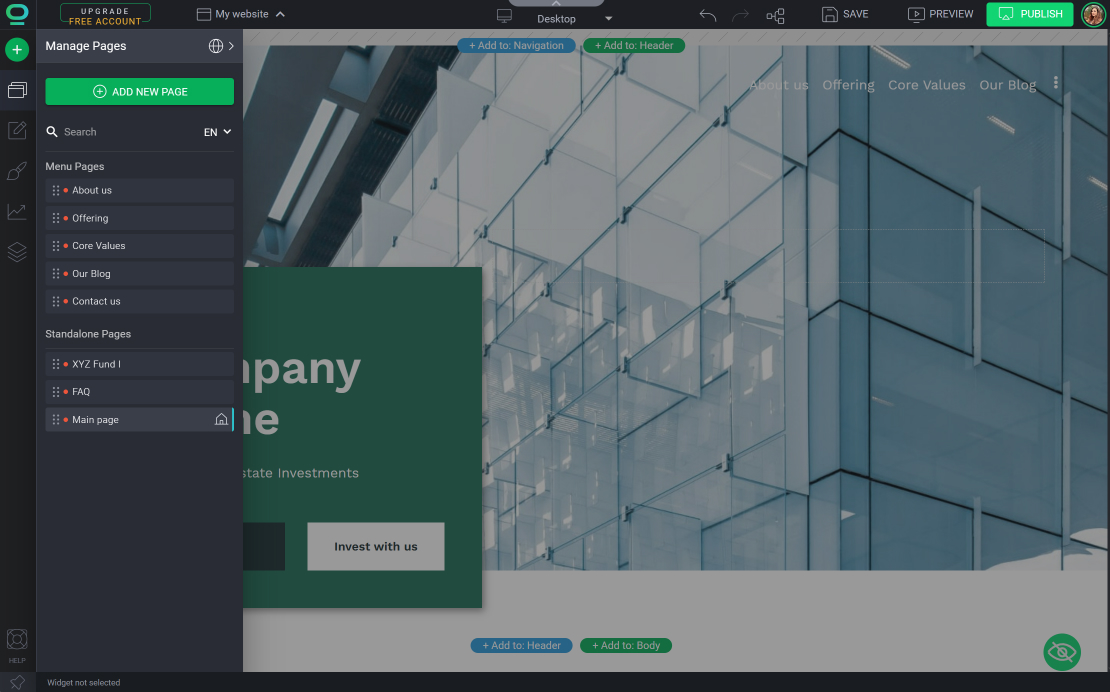1110x692 pixels.
Task: Click Offering in website navigation
Action: point(848,85)
